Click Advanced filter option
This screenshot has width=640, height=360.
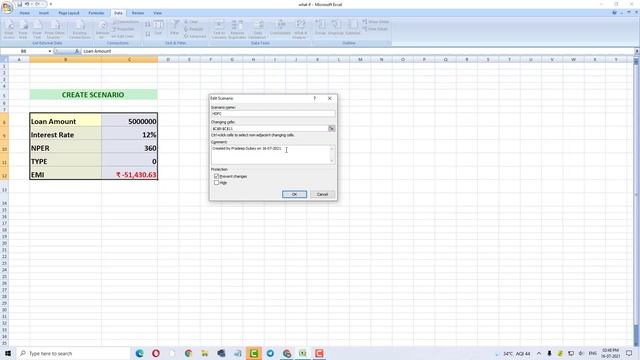tap(195, 36)
